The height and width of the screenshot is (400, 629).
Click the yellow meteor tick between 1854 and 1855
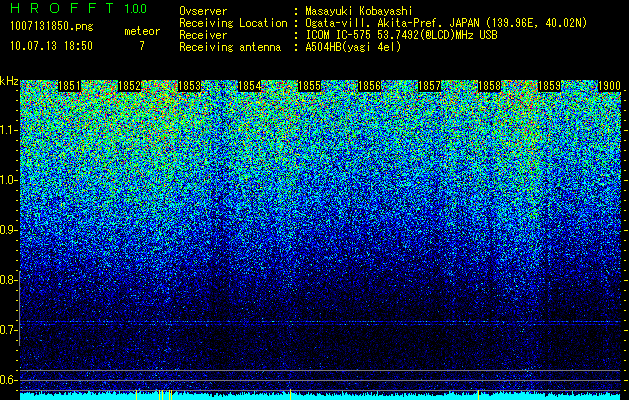[290, 394]
